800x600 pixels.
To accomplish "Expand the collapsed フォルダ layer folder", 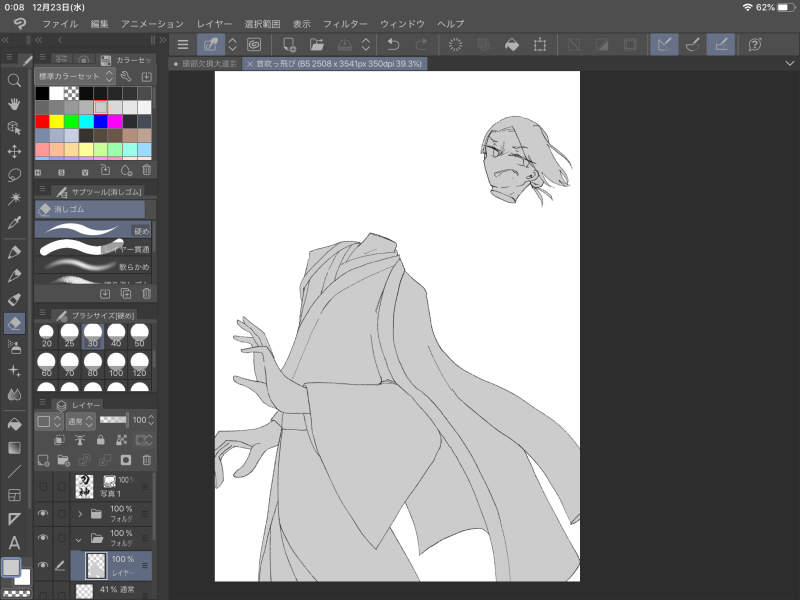I will point(80,514).
